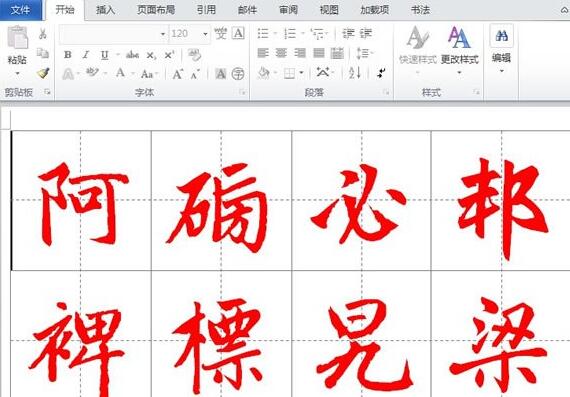Open the font size 120 dropdown
Image resolution: width=570 pixels, height=397 pixels.
point(205,34)
